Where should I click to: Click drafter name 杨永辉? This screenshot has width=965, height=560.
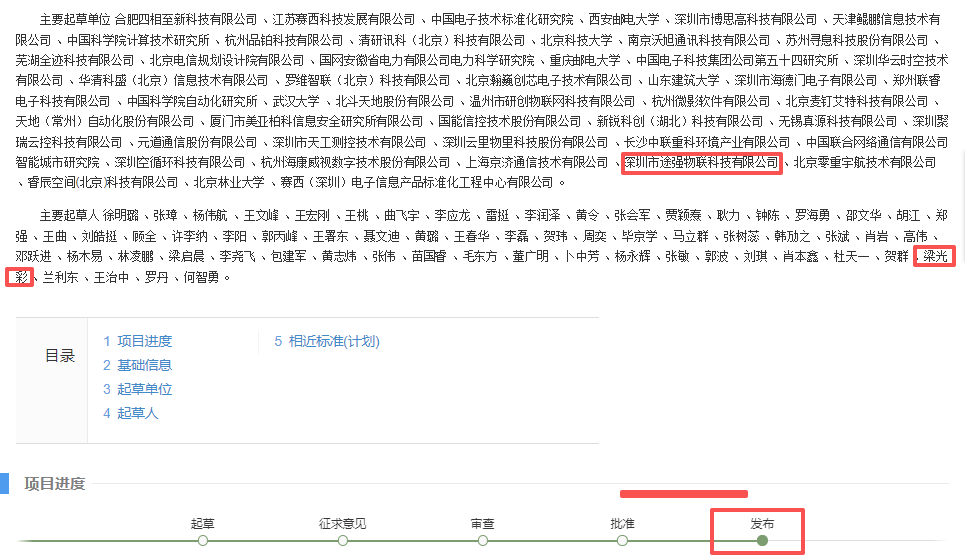pos(633,256)
